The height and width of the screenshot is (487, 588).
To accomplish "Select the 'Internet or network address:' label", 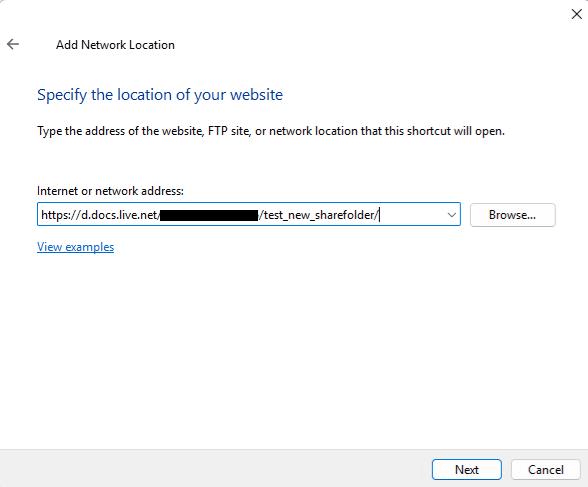I will (x=110, y=191).
